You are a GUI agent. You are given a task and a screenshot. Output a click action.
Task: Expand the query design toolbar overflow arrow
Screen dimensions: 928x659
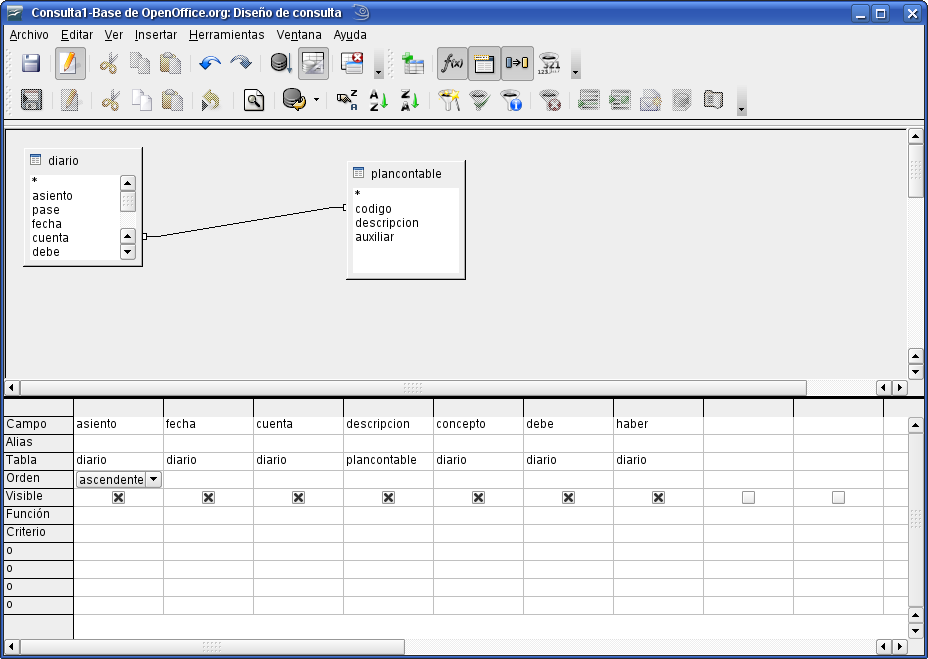pos(575,63)
